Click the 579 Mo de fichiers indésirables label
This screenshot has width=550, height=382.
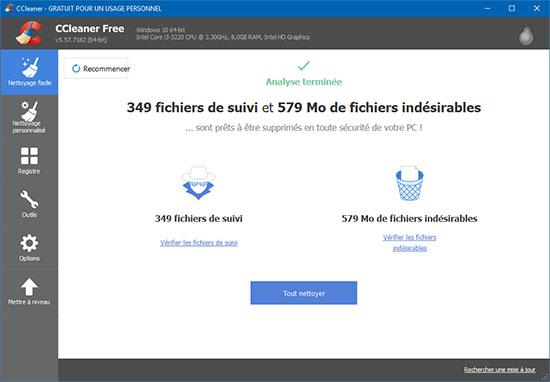click(409, 219)
